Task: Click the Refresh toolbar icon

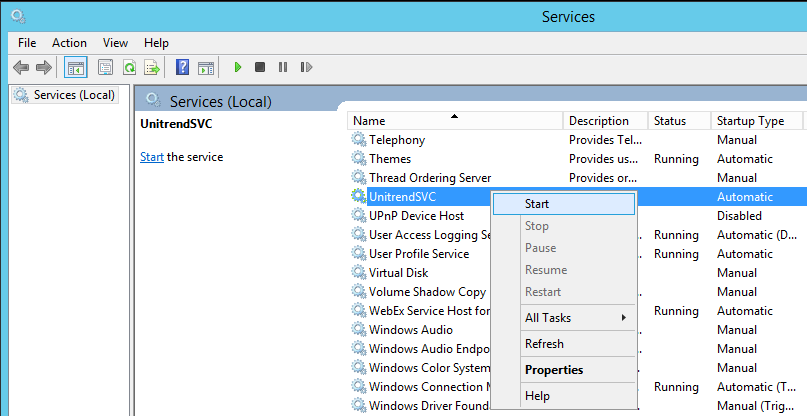Action: 129,67
